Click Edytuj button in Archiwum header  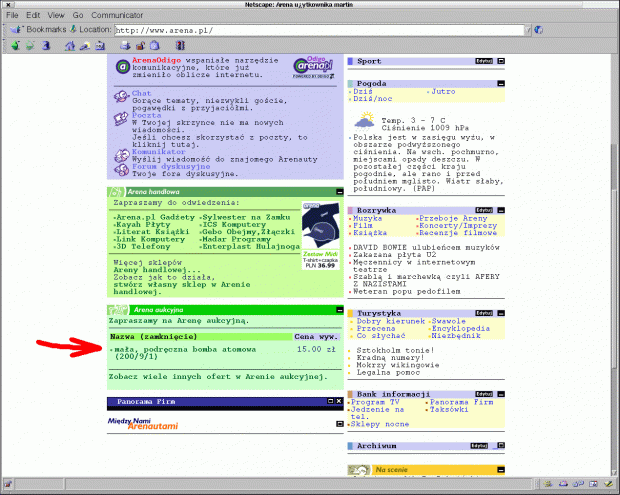pyautogui.click(x=479, y=446)
